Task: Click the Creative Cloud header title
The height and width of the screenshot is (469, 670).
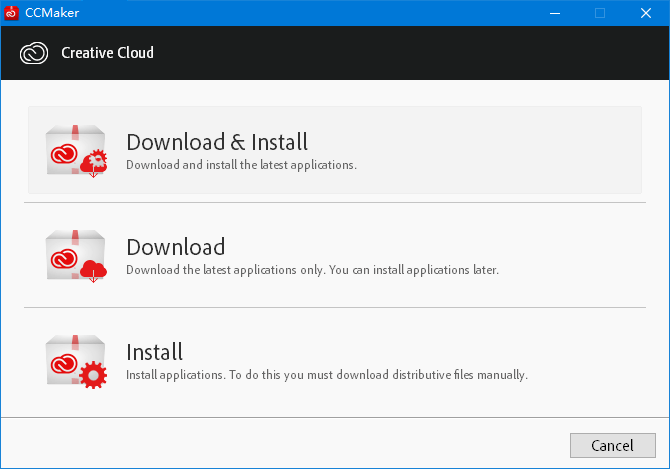Action: tap(107, 53)
